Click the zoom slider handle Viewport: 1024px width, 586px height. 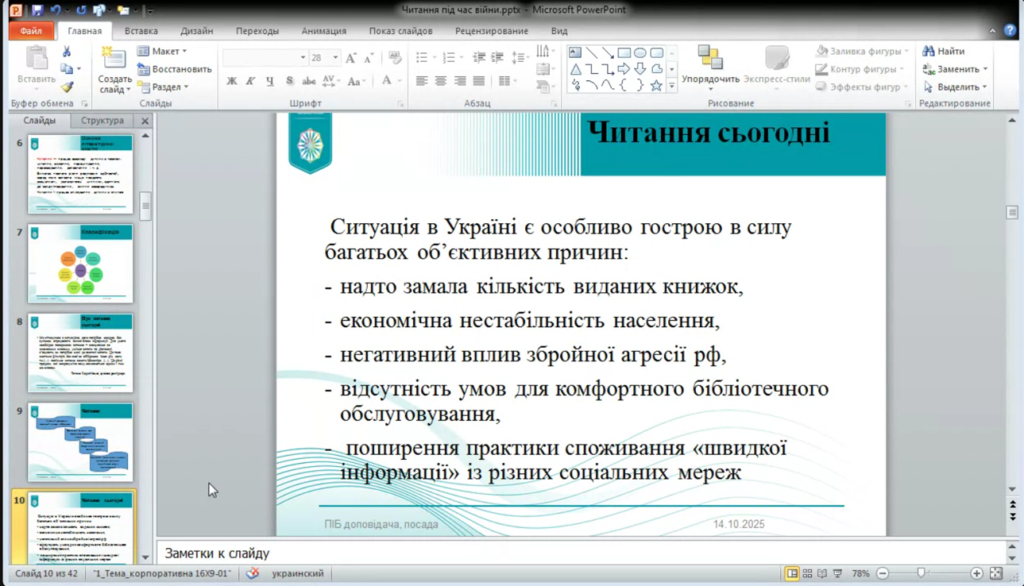921,574
